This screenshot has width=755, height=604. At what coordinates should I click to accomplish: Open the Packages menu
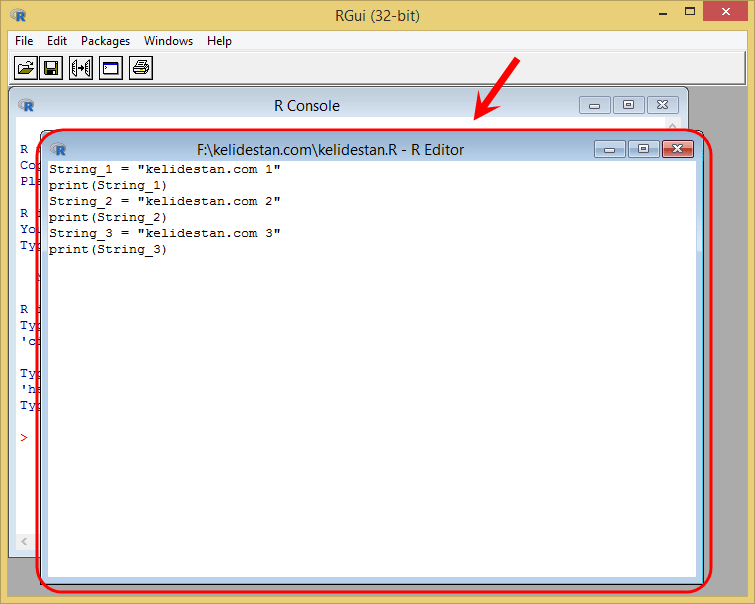point(105,41)
